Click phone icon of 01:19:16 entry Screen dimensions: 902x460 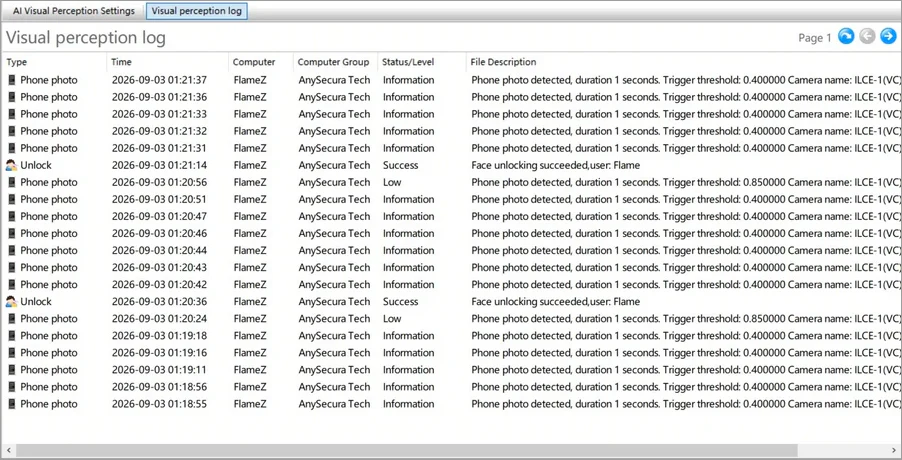click(12, 352)
